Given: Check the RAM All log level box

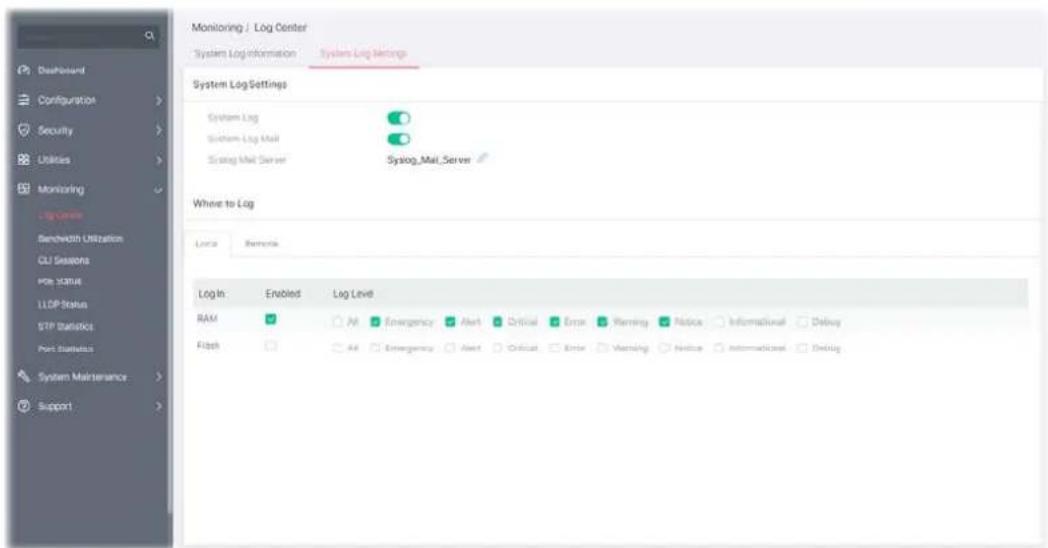Looking at the screenshot, I should tap(338, 321).
